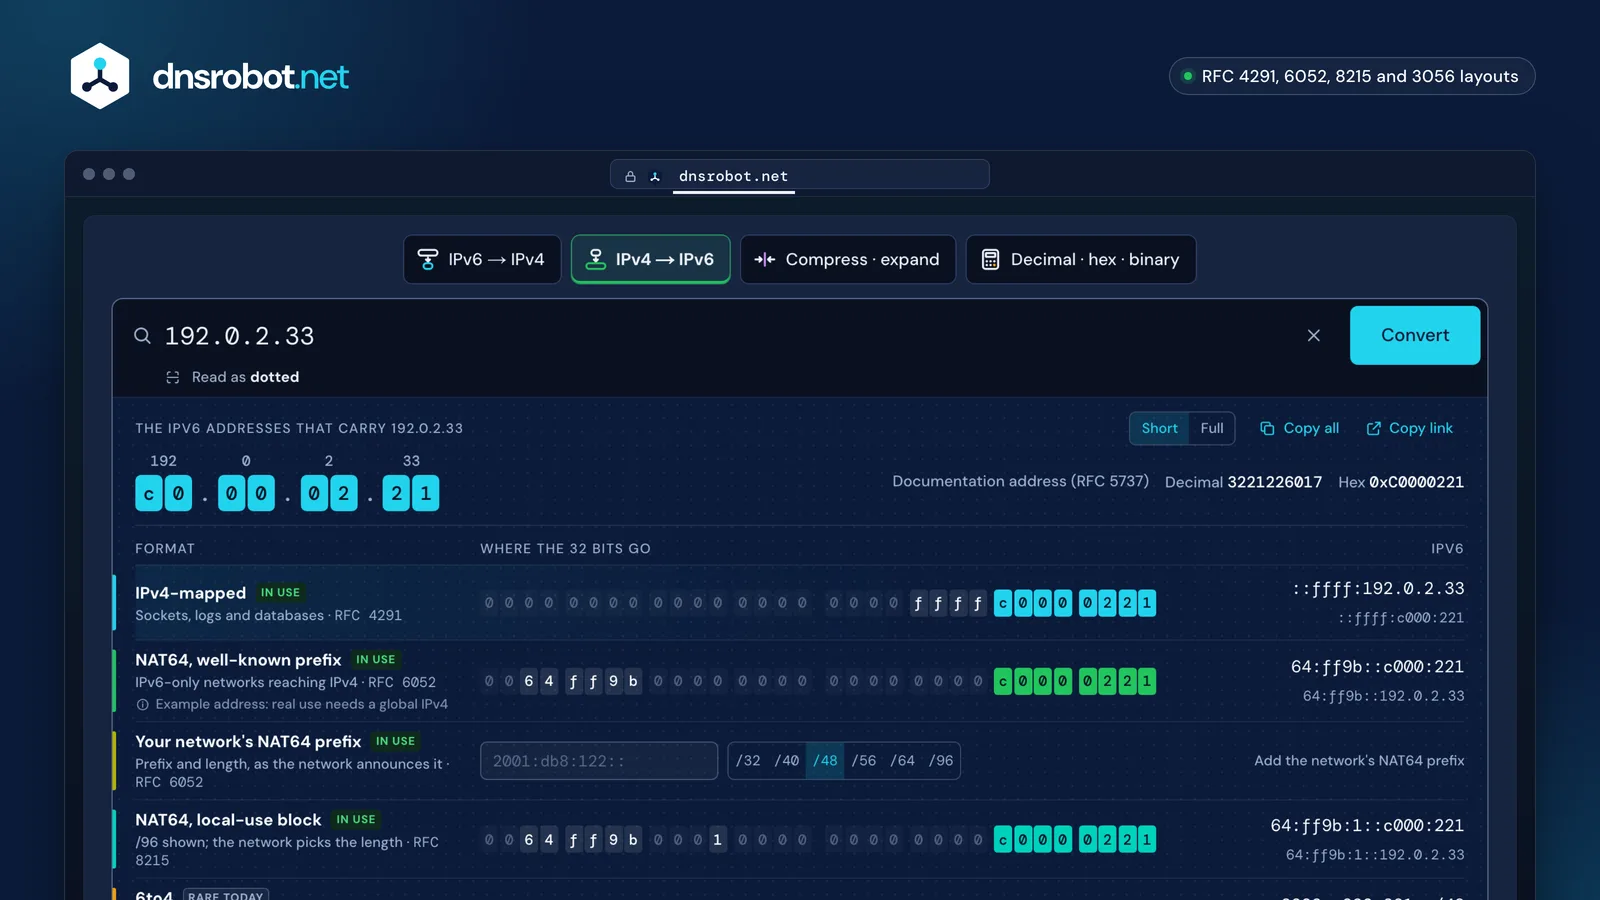Viewport: 1600px width, 900px height.
Task: Click the Read as dotted scan icon
Action: pos(173,377)
